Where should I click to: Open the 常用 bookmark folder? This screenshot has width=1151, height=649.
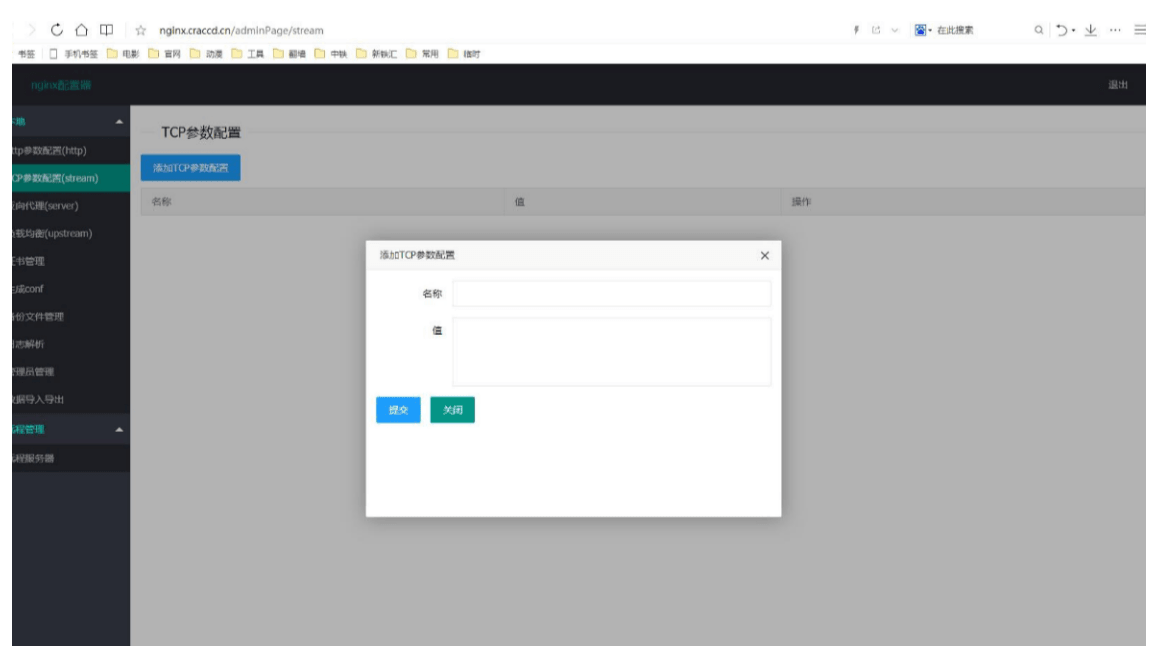click(x=423, y=54)
